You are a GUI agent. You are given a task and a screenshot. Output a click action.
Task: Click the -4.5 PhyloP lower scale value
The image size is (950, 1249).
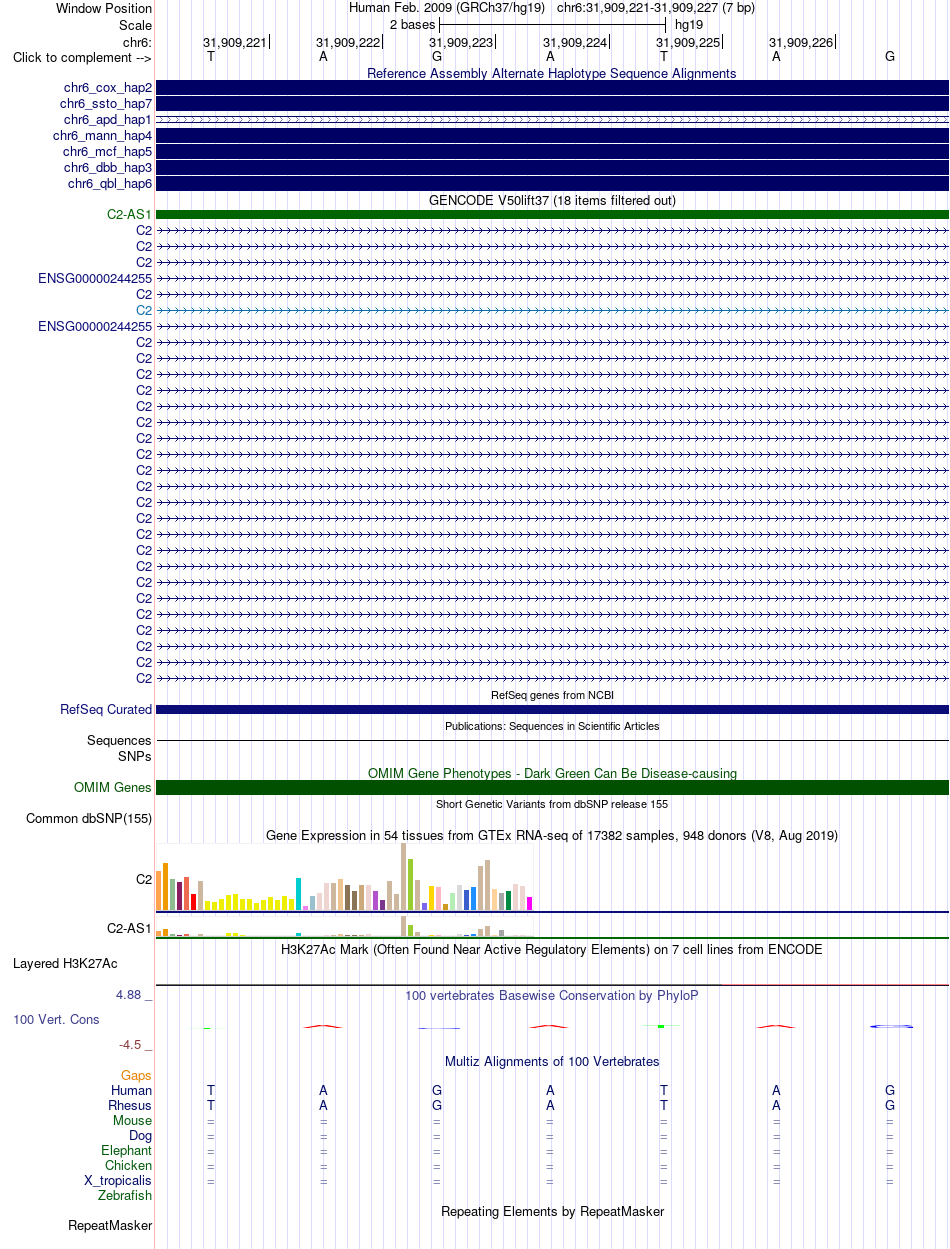pyautogui.click(x=134, y=1045)
